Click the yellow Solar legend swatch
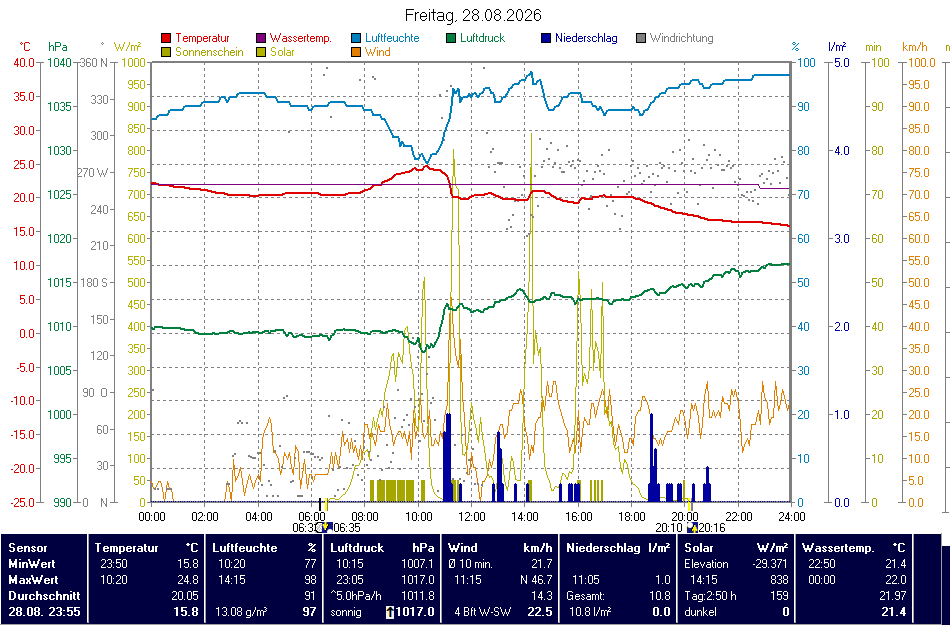Image resolution: width=950 pixels, height=625 pixels. (261, 52)
